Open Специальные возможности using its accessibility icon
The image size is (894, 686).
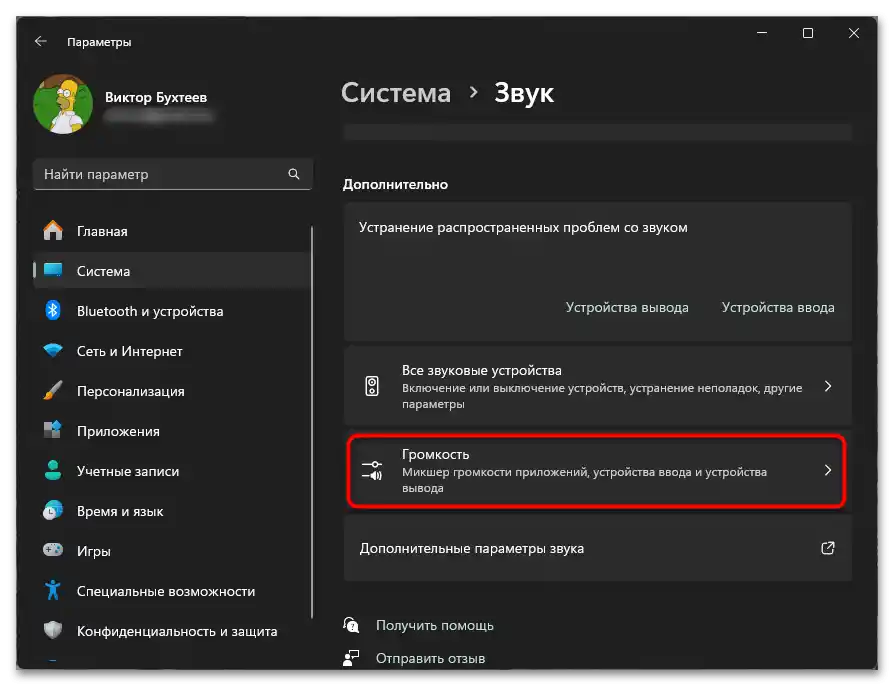coord(54,591)
